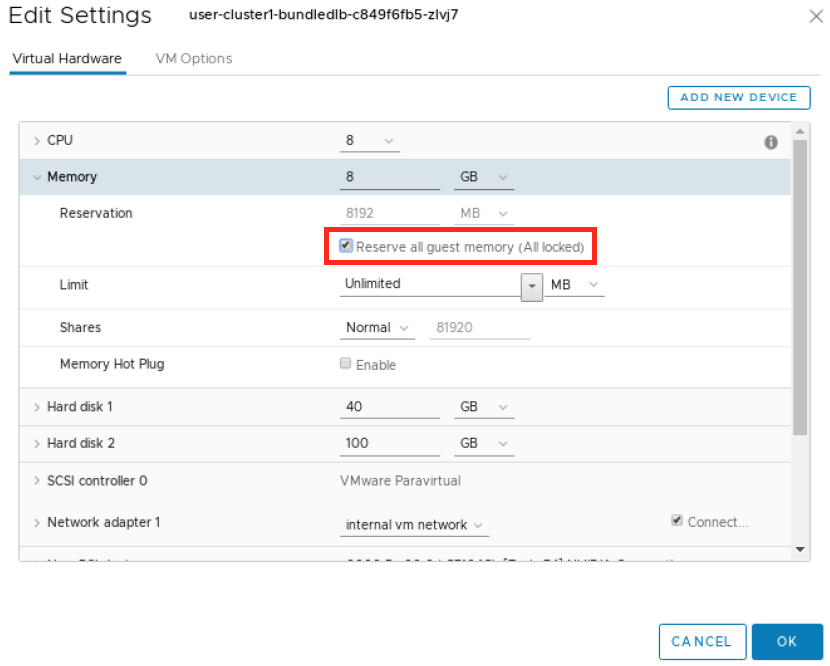Expand Network adapter 1 row
This screenshot has height=666, width=830.
37,523
